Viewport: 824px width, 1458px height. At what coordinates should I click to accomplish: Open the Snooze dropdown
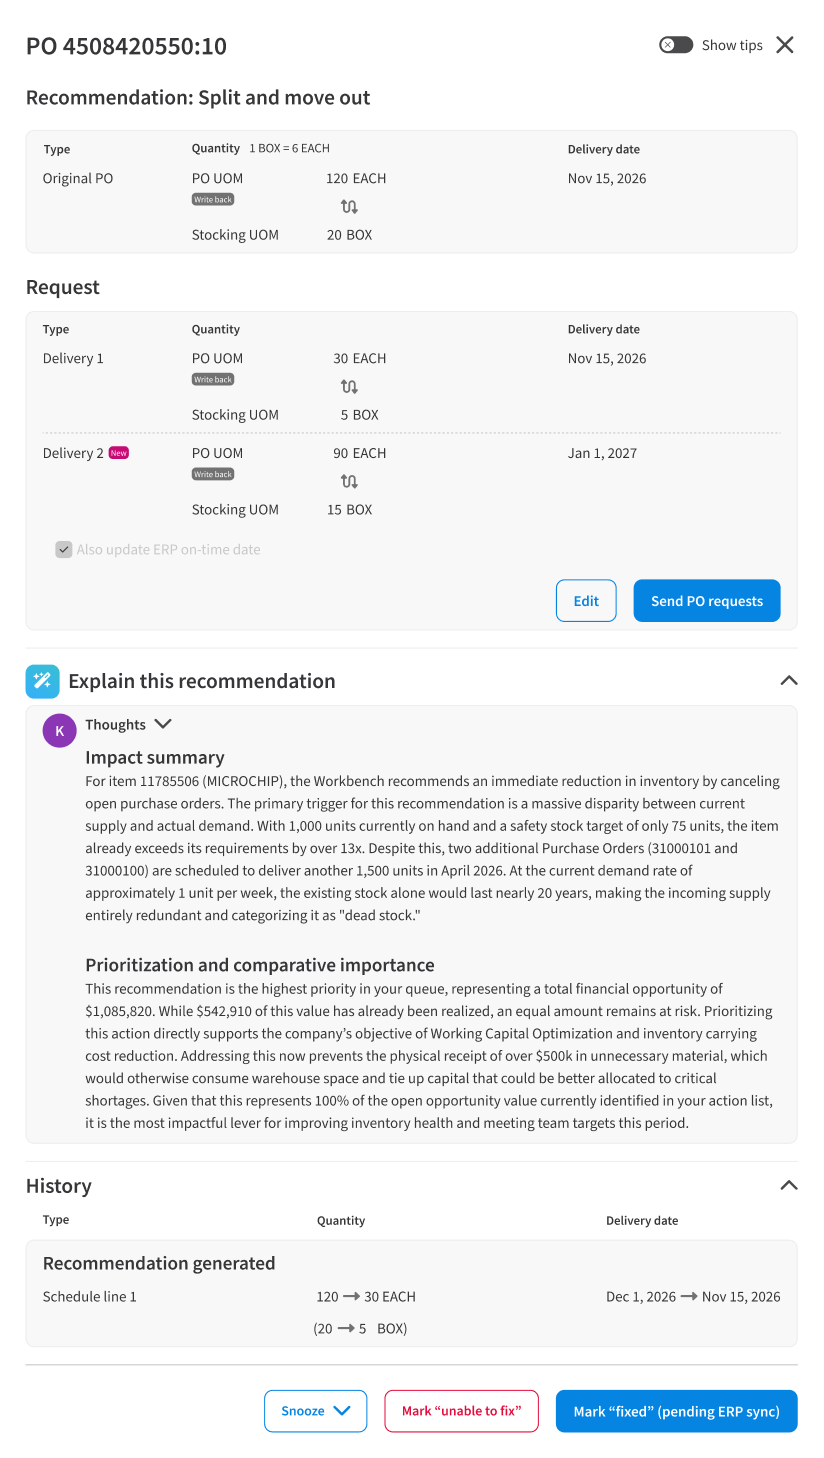point(316,1411)
